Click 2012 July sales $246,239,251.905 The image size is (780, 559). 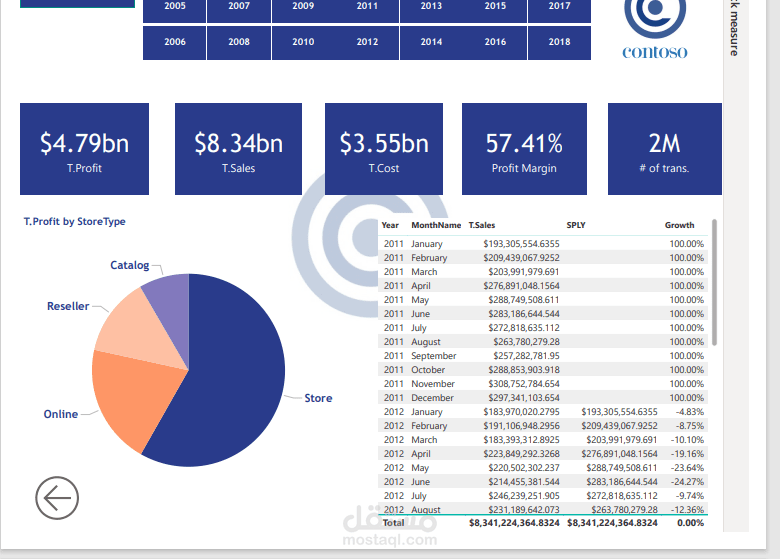coord(524,496)
